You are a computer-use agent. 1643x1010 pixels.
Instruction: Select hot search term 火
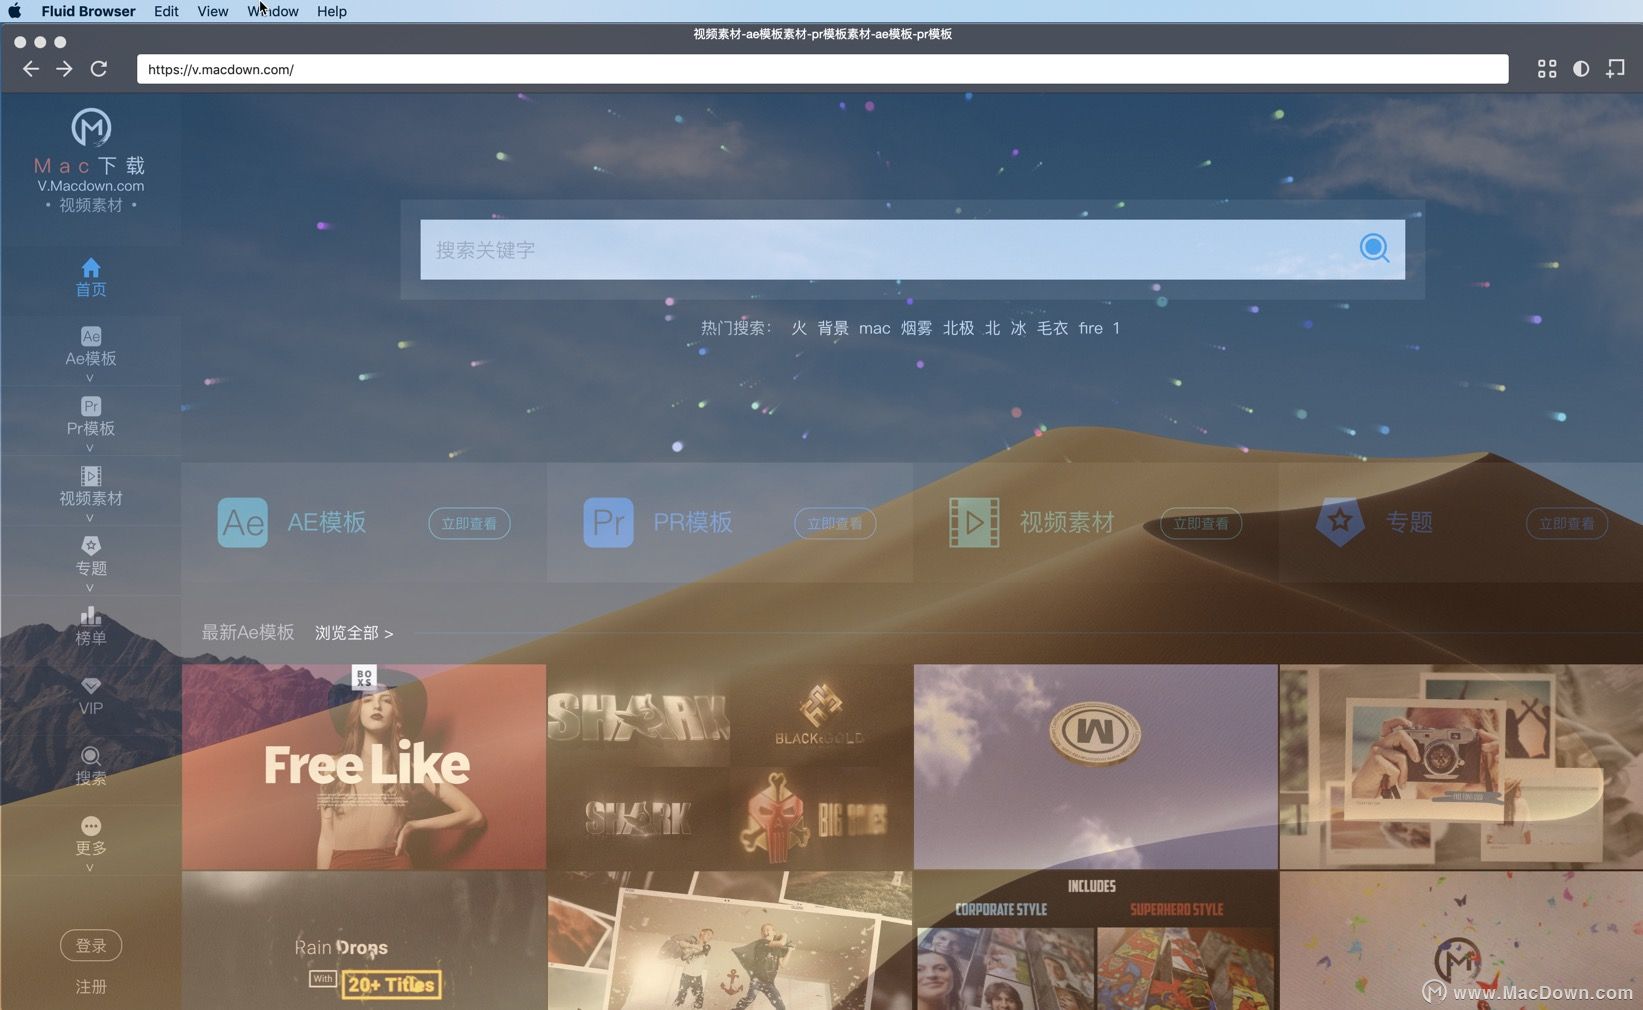pos(799,328)
